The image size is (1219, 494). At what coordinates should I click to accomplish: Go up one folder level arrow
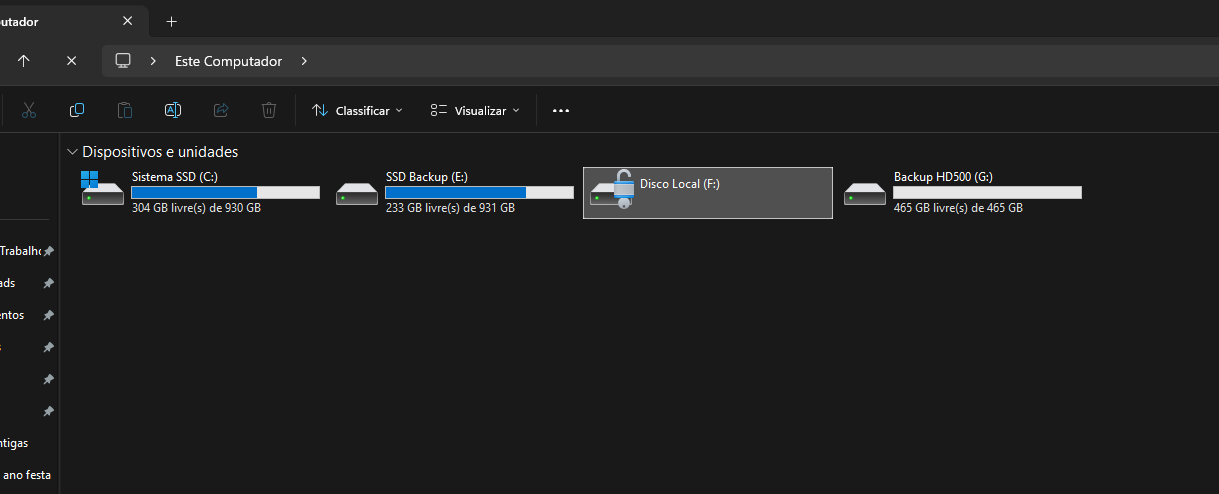pos(24,61)
